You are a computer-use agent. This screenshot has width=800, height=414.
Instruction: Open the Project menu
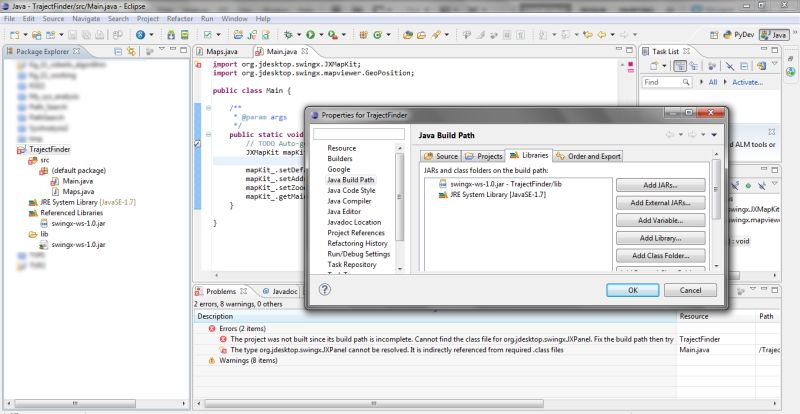[x=148, y=18]
